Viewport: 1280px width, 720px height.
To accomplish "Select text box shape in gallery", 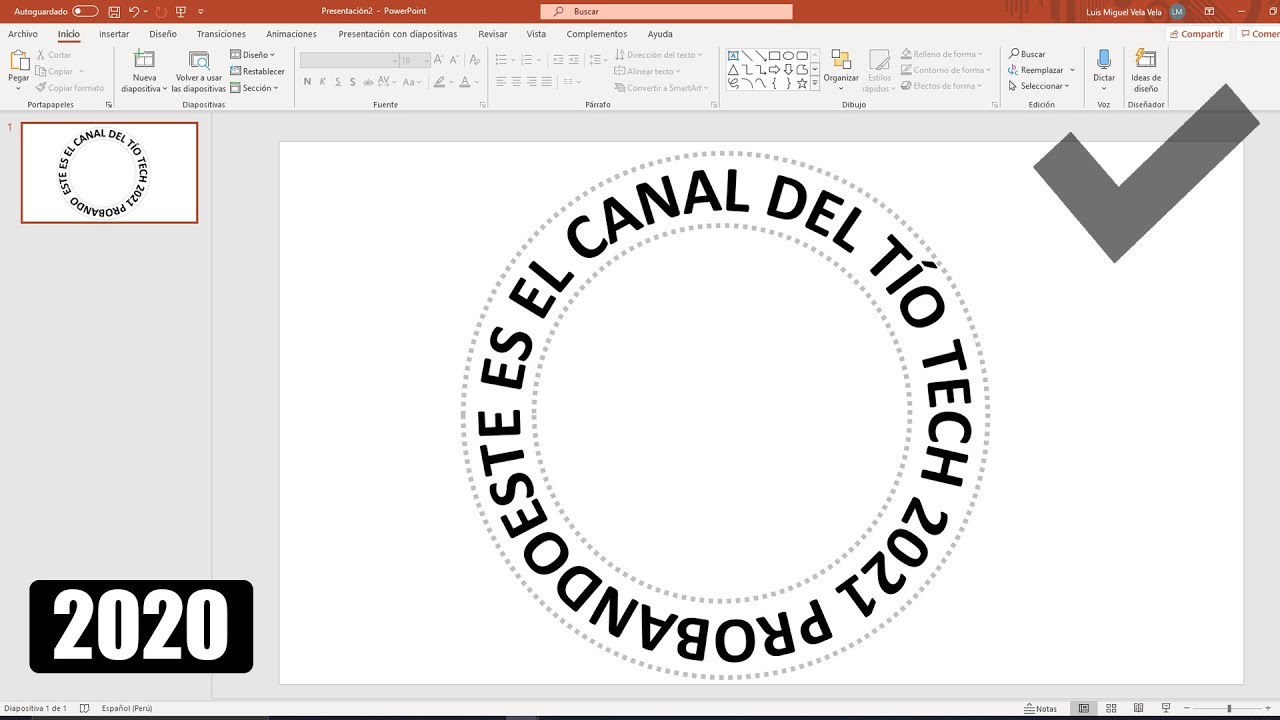I will pyautogui.click(x=733, y=55).
